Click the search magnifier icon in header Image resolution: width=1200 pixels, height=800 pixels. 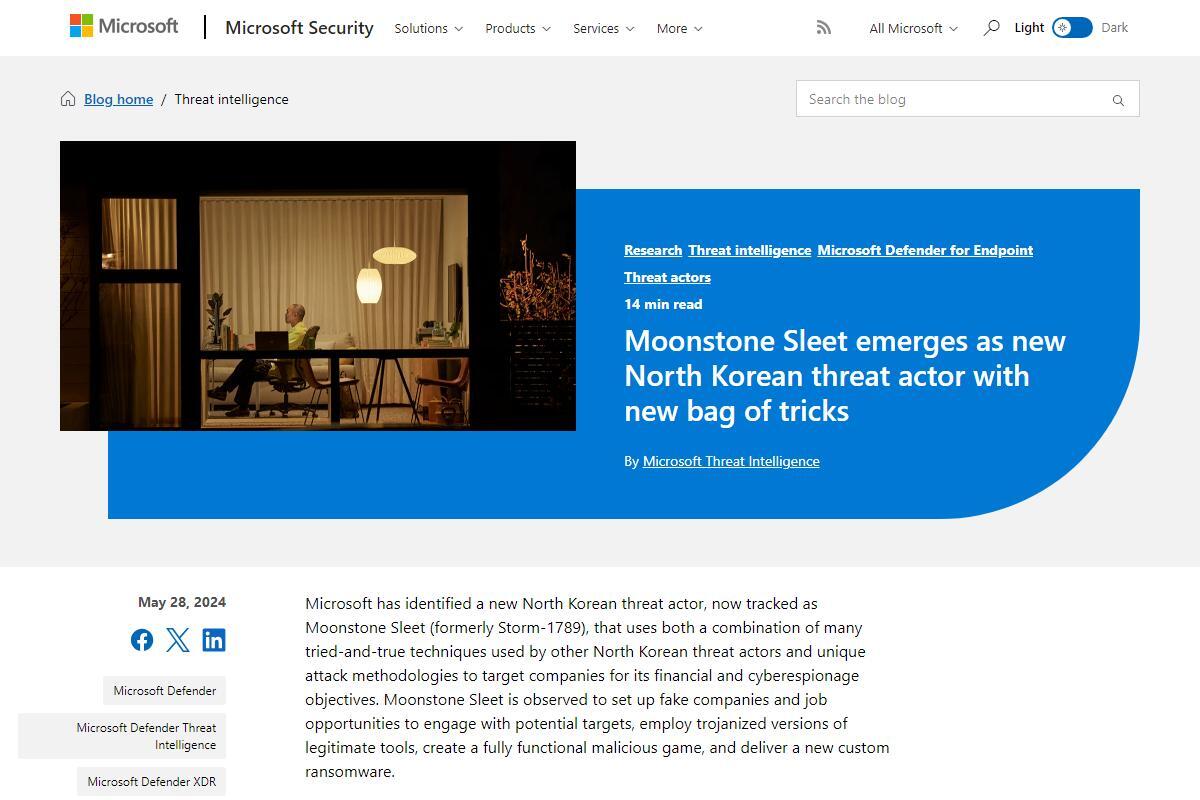pyautogui.click(x=991, y=28)
